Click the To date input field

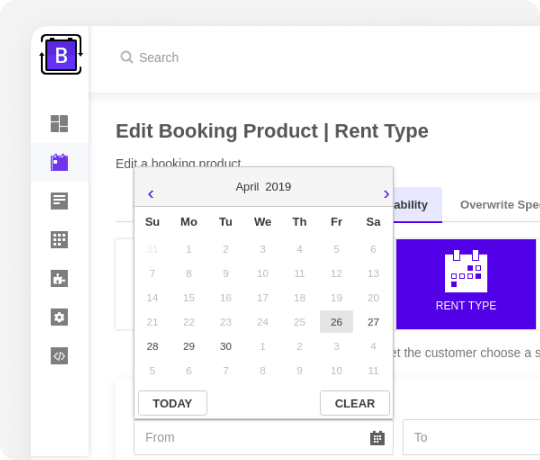471,437
